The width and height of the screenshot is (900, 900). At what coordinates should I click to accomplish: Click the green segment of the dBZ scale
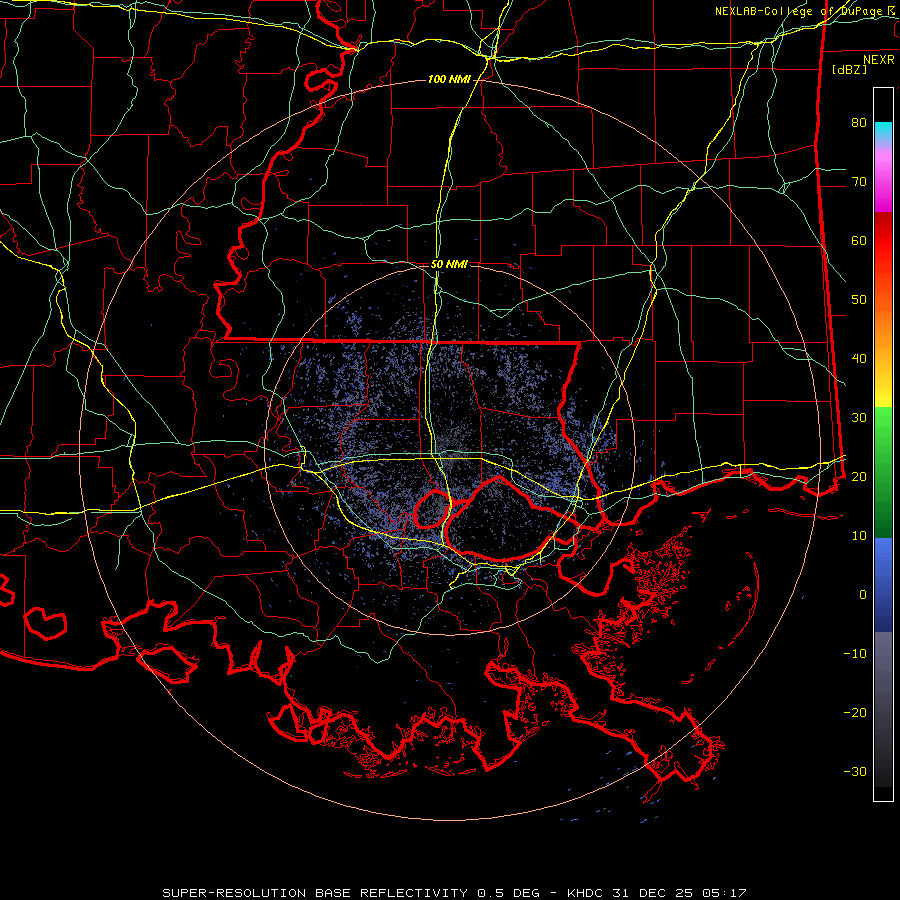tap(883, 472)
